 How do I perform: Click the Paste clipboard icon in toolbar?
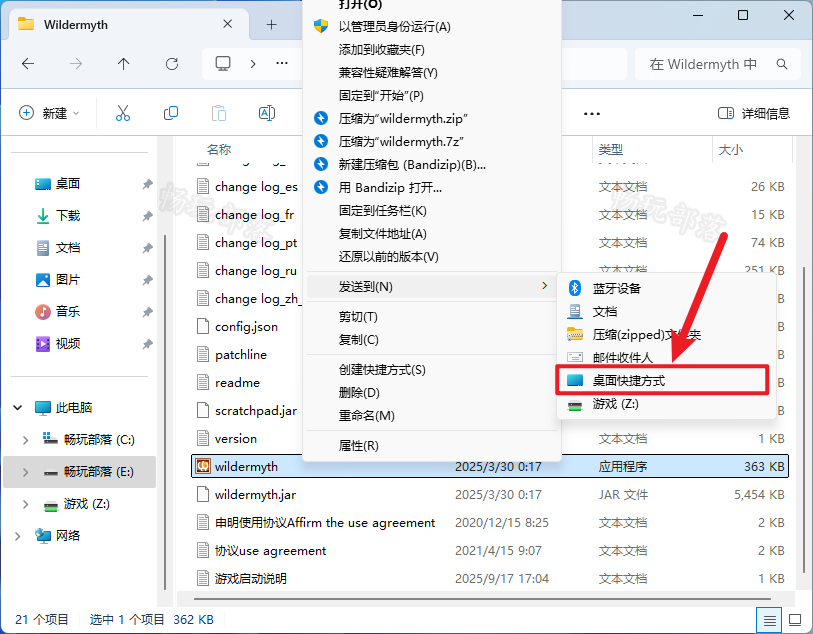219,113
